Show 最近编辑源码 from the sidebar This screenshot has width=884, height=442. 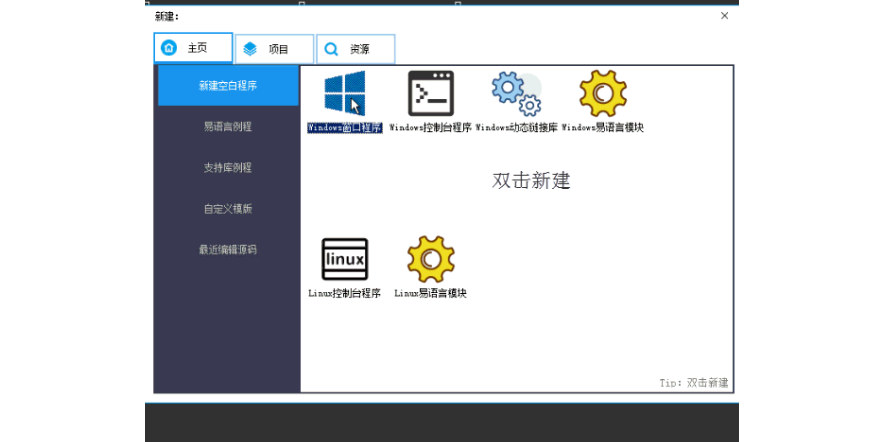[x=228, y=249]
